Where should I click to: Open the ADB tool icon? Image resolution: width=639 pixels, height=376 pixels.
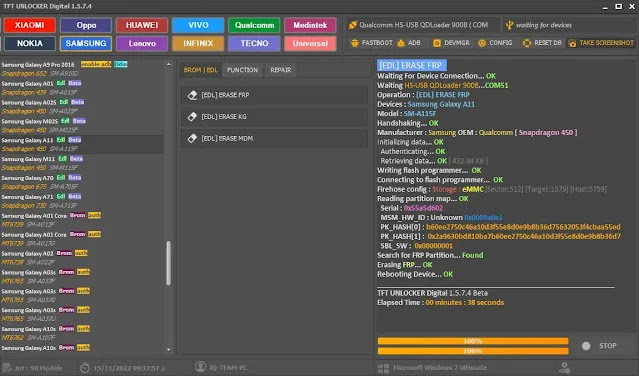(401, 43)
